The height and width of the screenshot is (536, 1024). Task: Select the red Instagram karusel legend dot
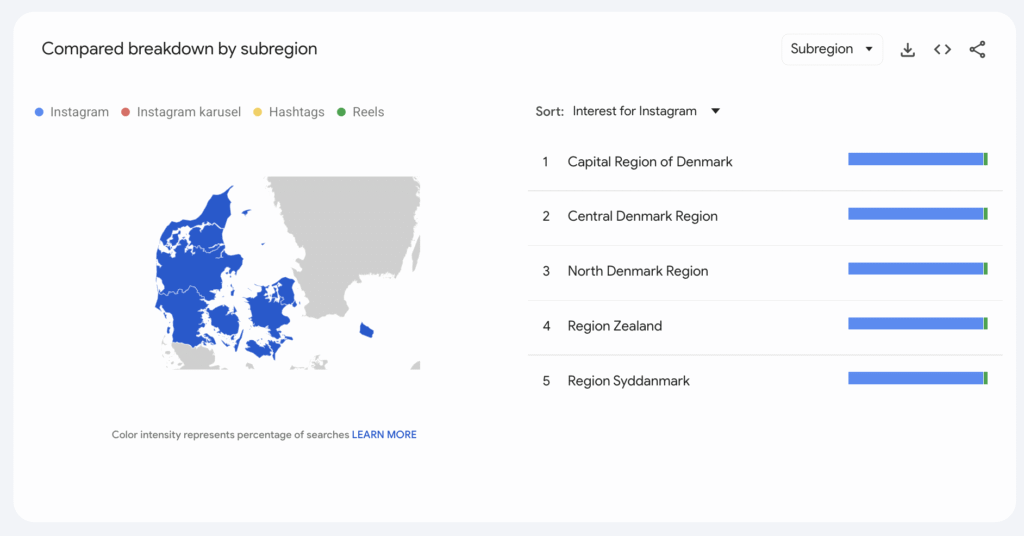point(125,112)
